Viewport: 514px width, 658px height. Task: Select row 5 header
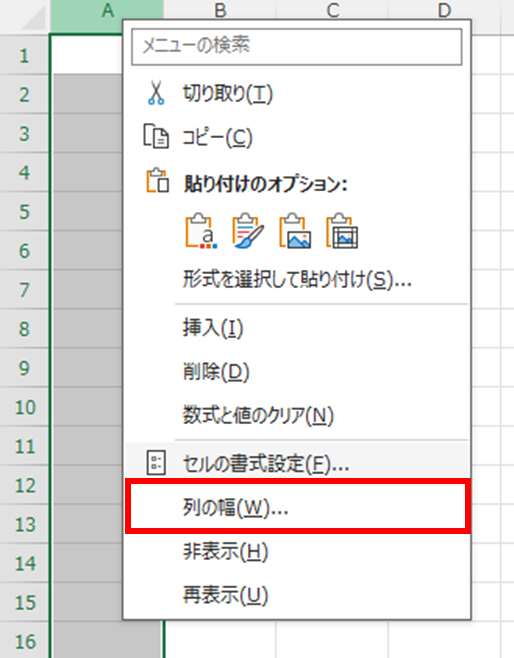coord(24,212)
